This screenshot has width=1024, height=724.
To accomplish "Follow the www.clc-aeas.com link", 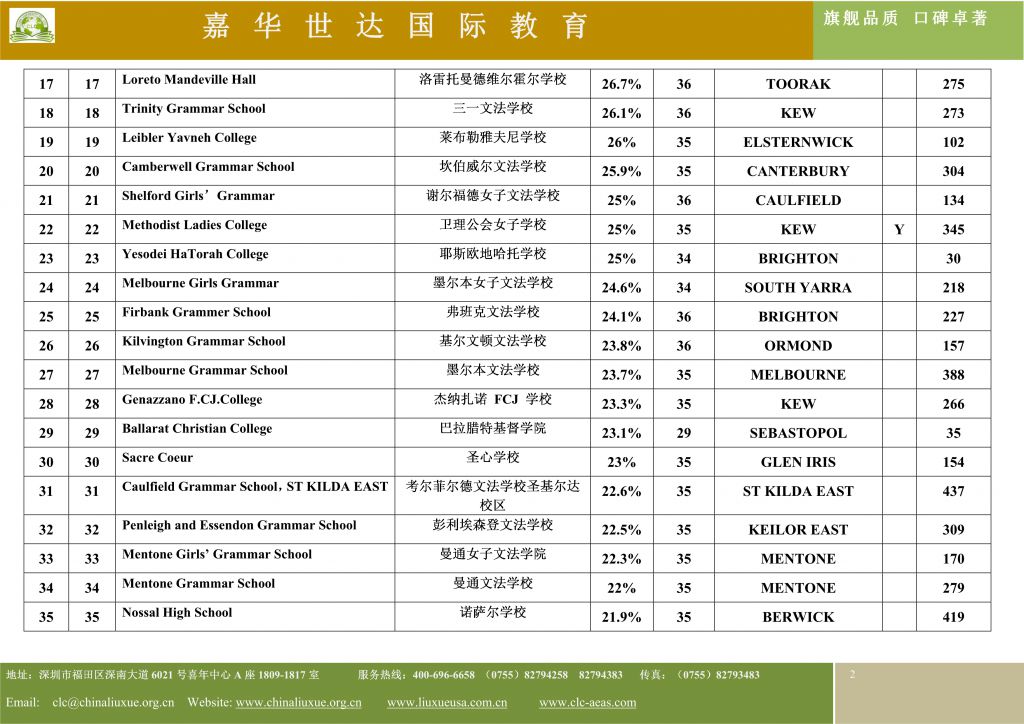I will coord(587,702).
